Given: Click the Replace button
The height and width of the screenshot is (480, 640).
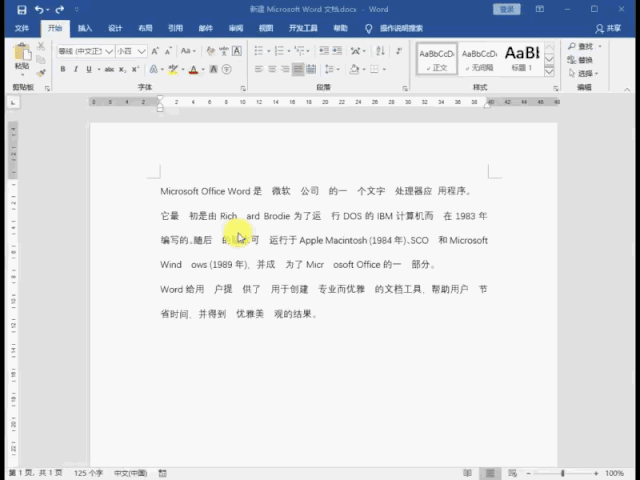Looking at the screenshot, I should point(580,60).
